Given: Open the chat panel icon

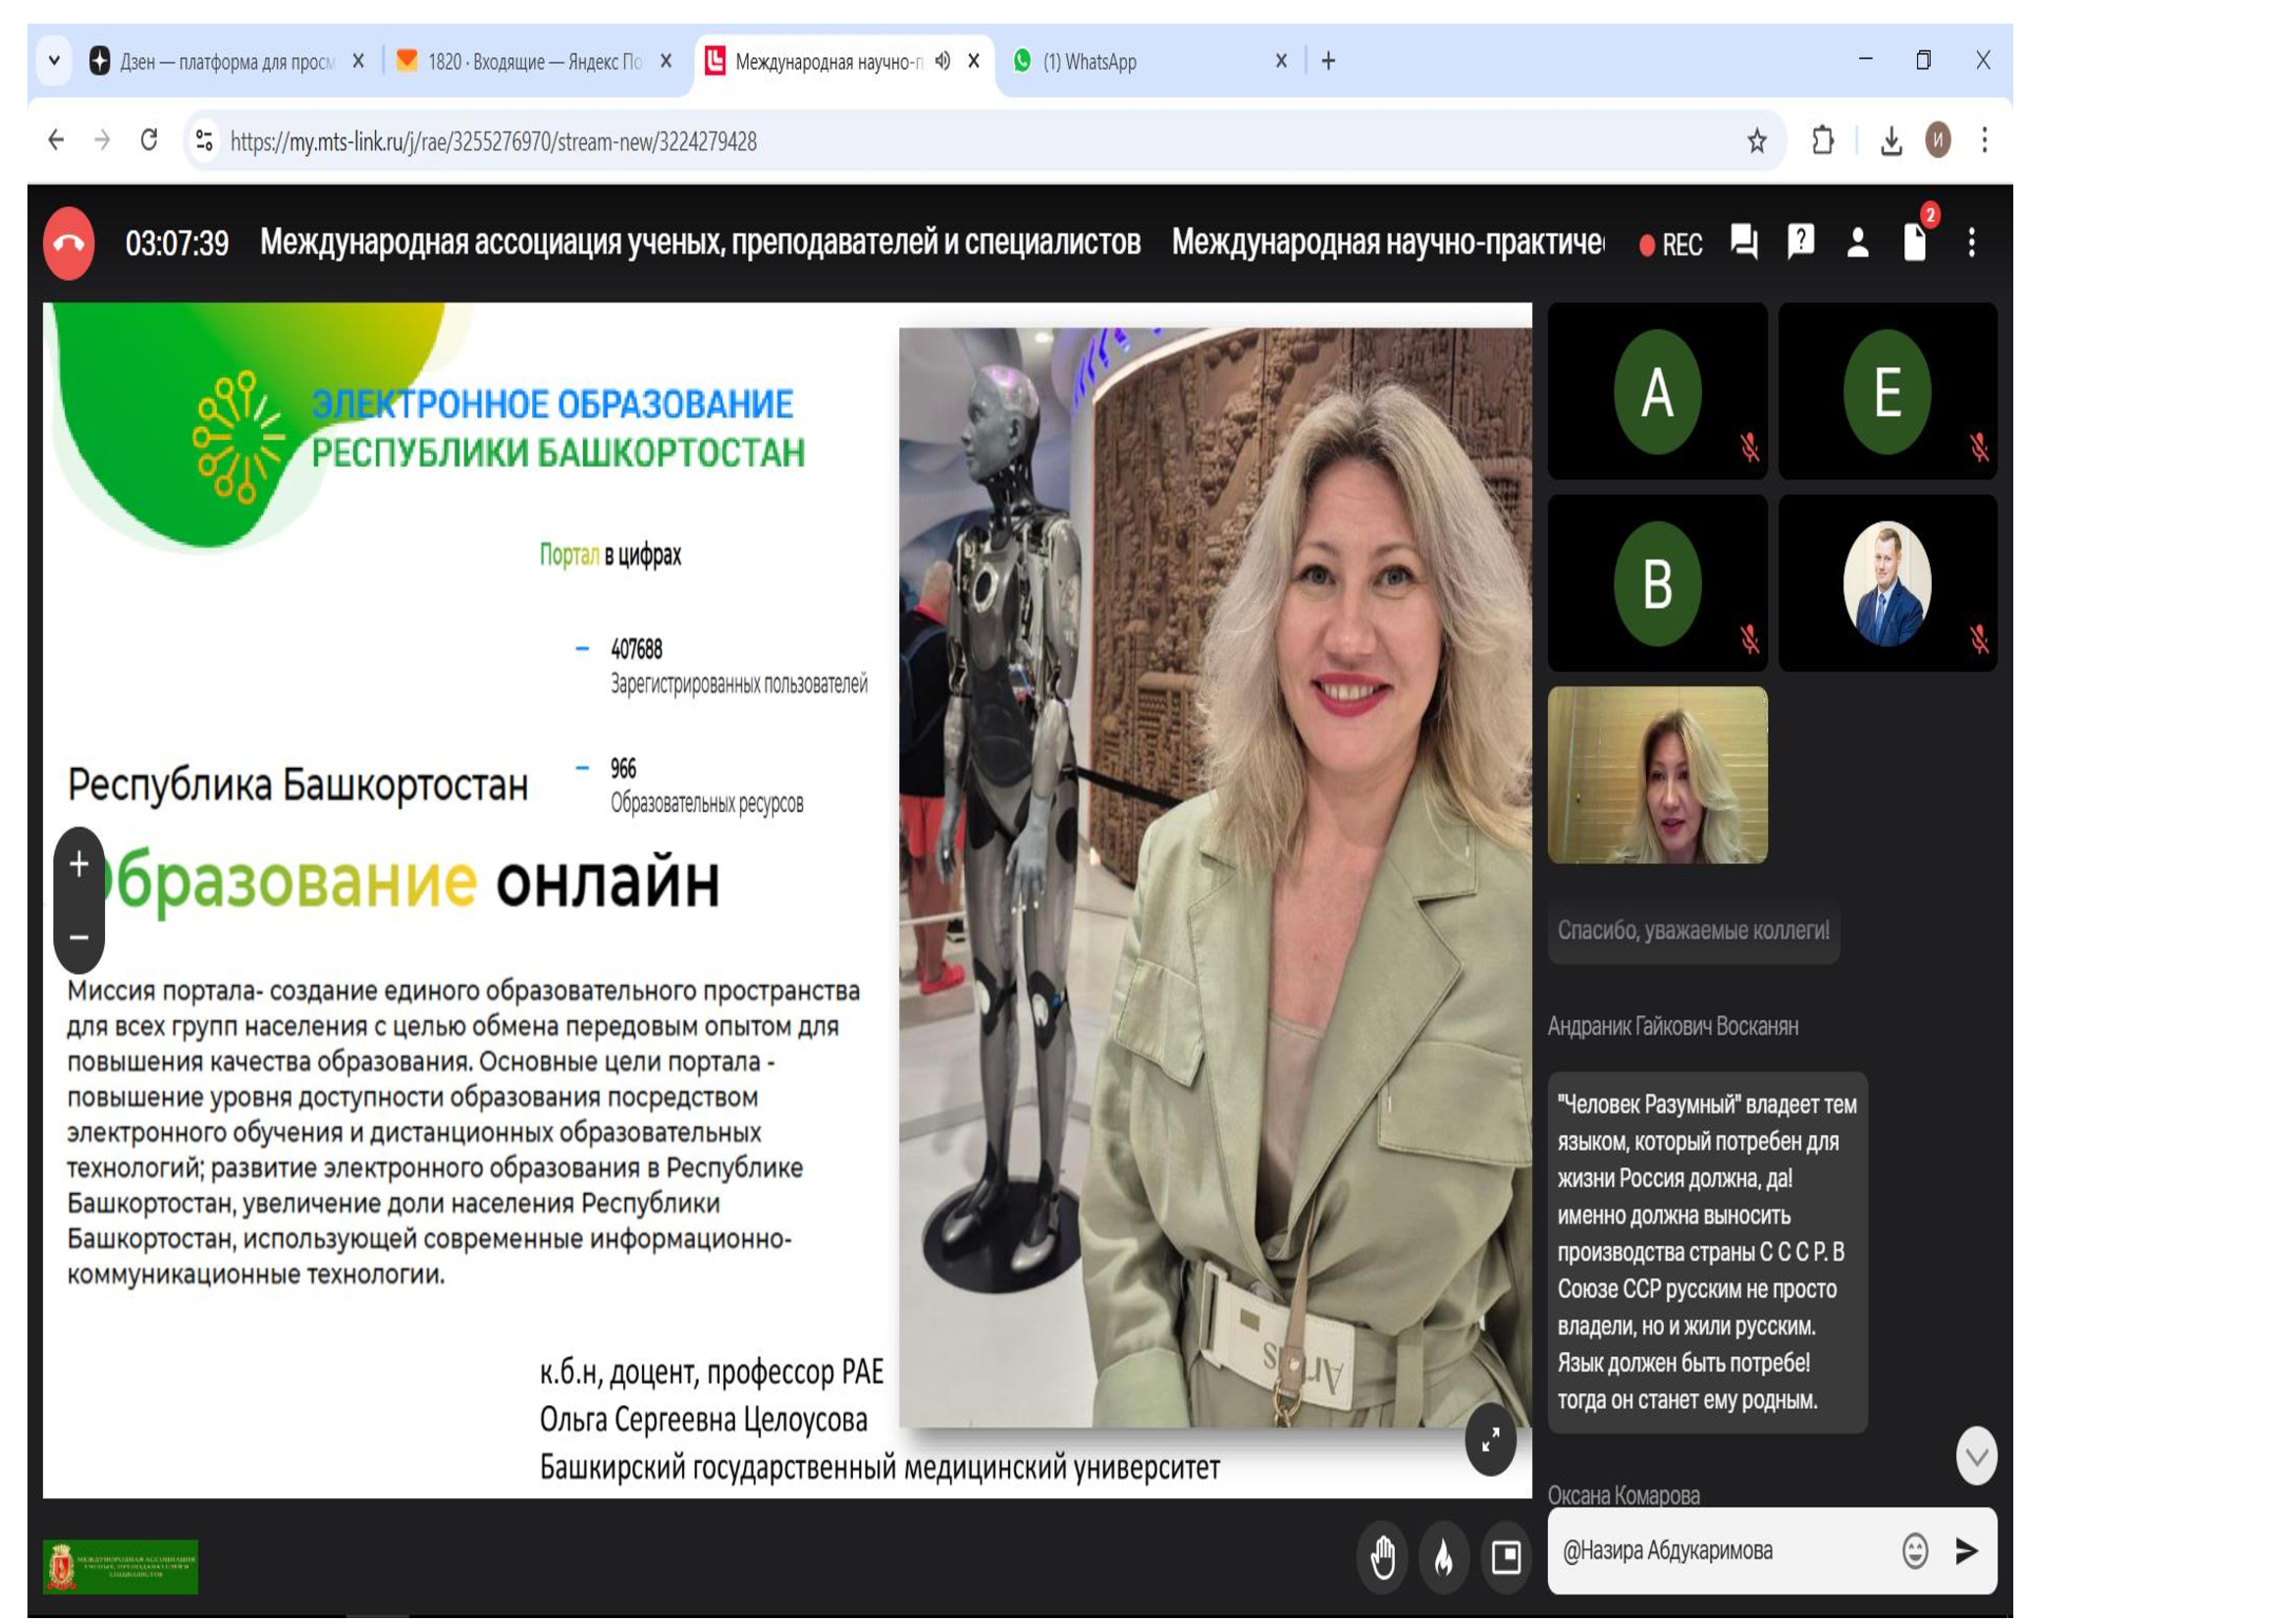Looking at the screenshot, I should pos(1744,243).
